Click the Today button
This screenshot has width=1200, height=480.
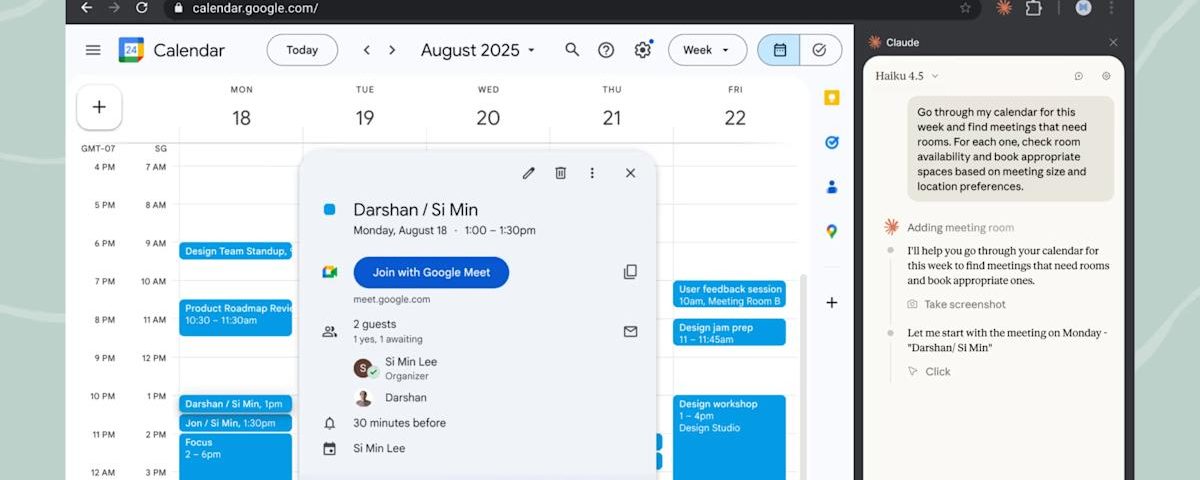point(302,50)
